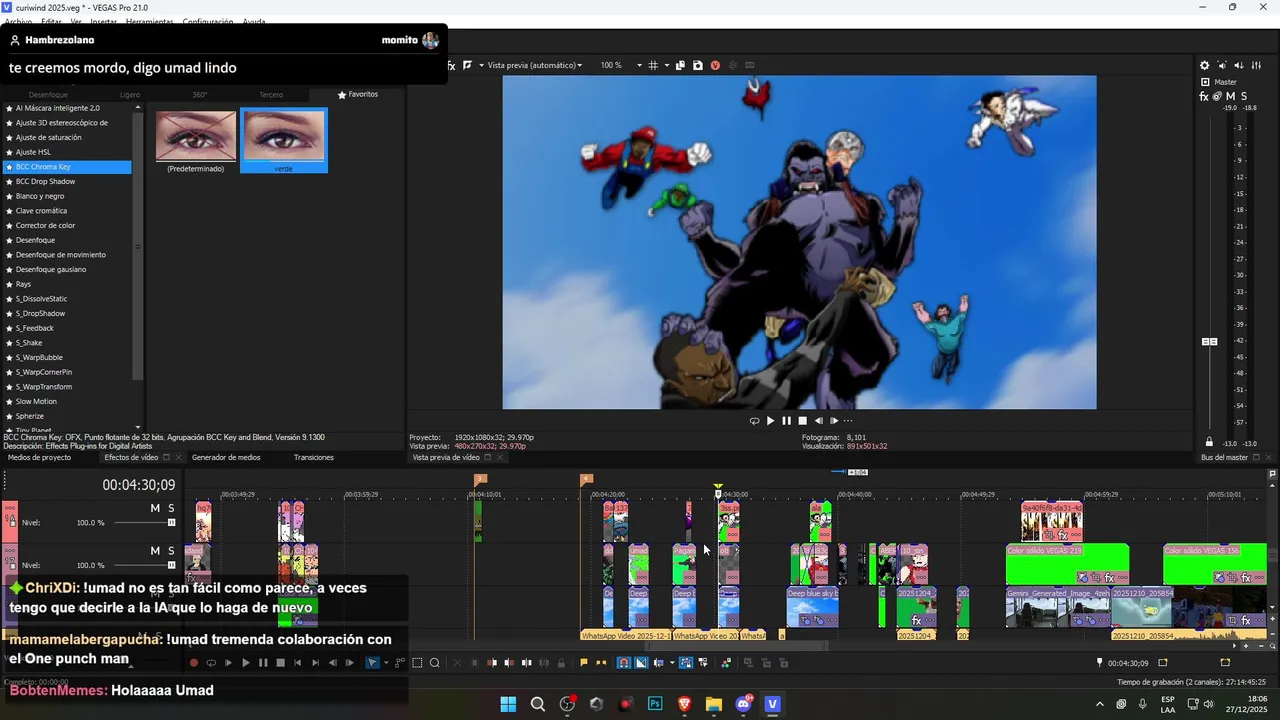Expand the grid overlay options arrow
Screen dimensions: 1280x720
tap(666, 65)
